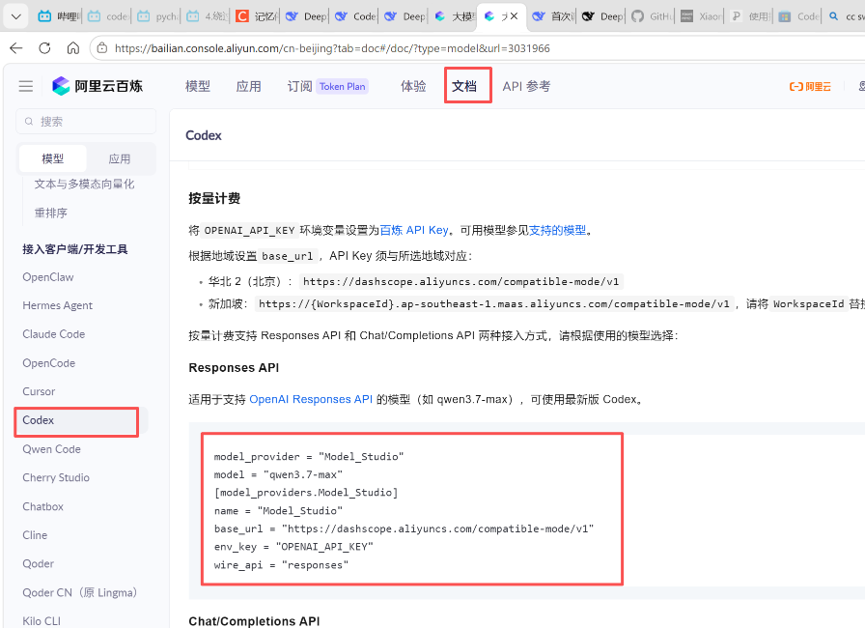The height and width of the screenshot is (628, 865).
Task: Open the 体验 top navigation menu
Action: 413,86
